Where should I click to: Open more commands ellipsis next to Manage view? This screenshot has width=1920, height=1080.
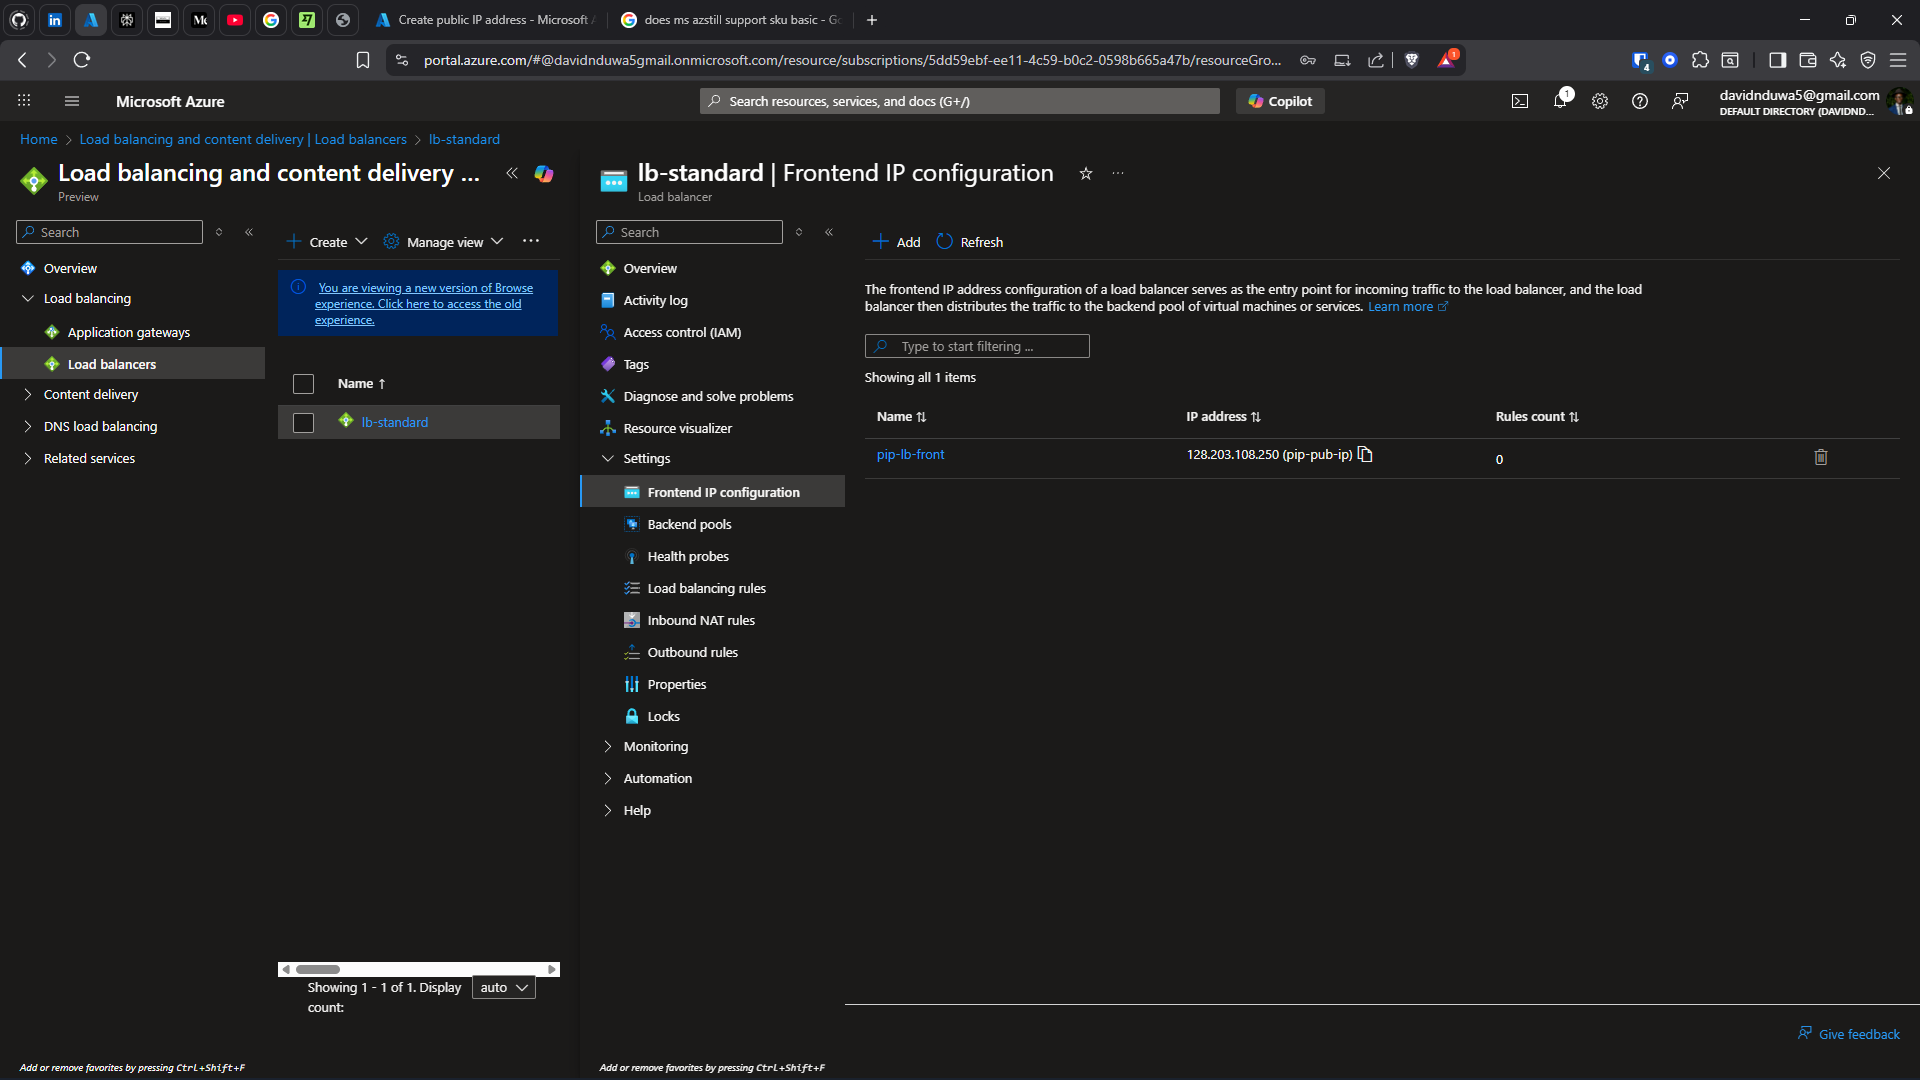pyautogui.click(x=531, y=241)
